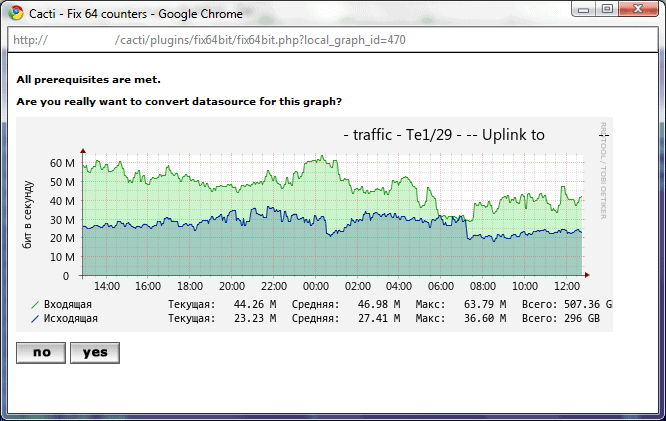Click the window title 'Cacti - Fix 64 counters'

(x=87, y=14)
